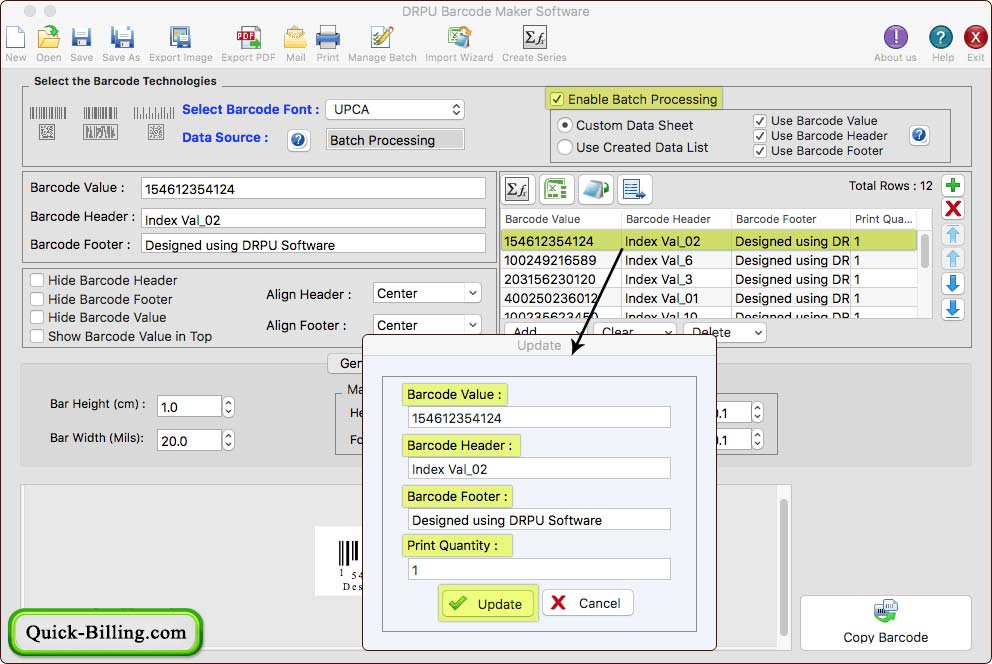Open the Align Footer dropdown
The height and width of the screenshot is (664, 992).
point(427,325)
